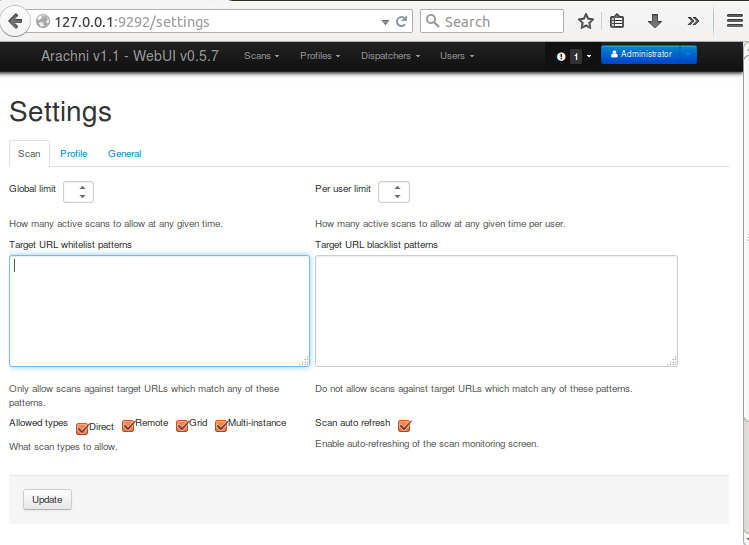This screenshot has width=749, height=545.
Task: Show more toolbar tools chevron
Action: coord(693,21)
